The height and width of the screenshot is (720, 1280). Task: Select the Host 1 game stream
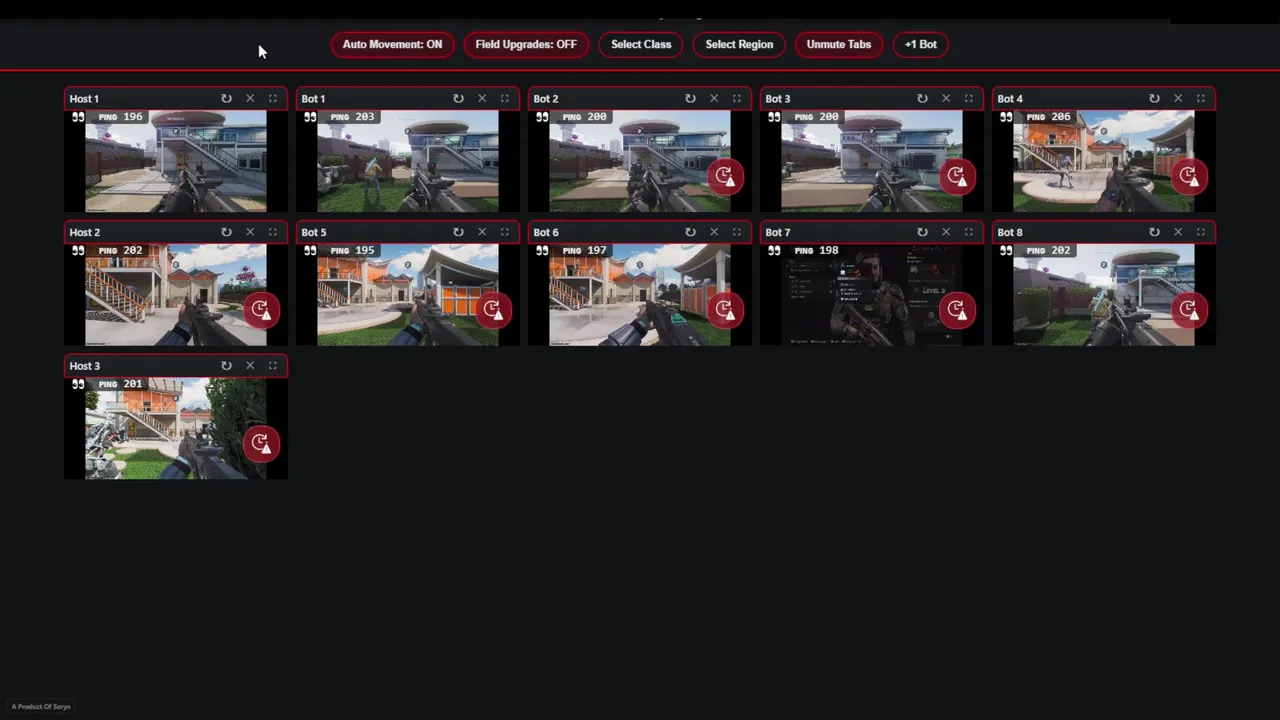pos(176,161)
